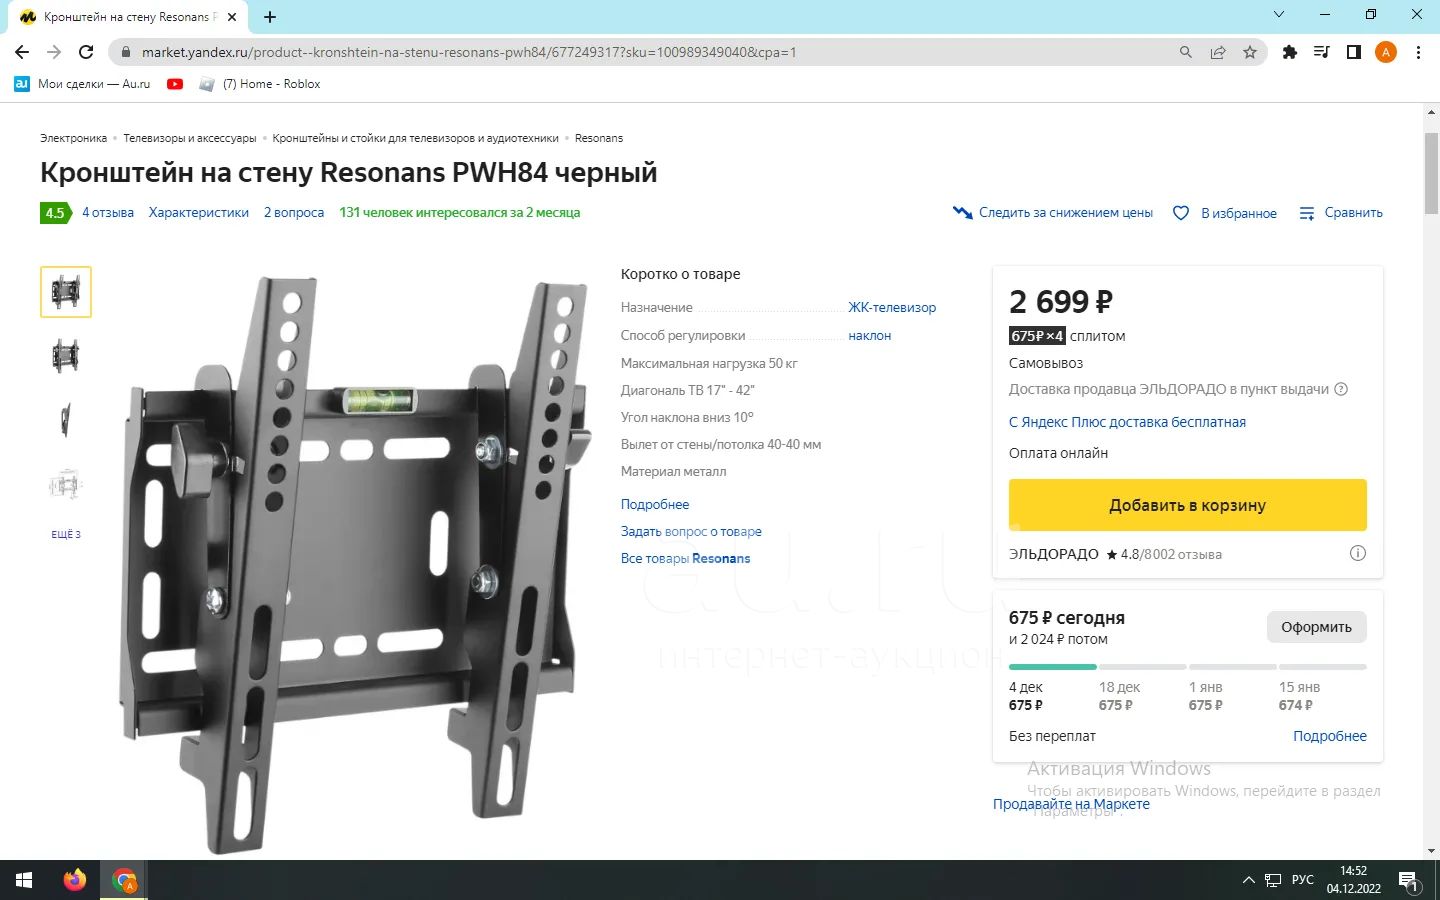Open tab search chevron in title bar

[1279, 15]
